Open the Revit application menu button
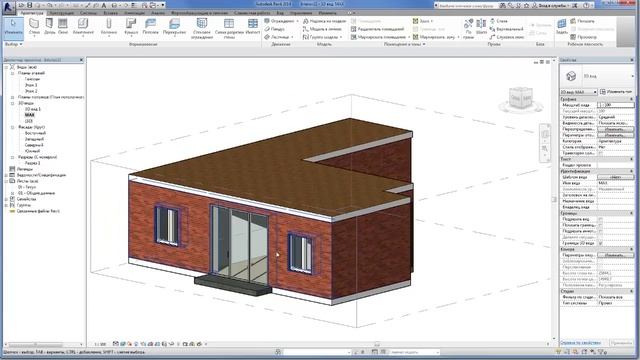 (9, 7)
